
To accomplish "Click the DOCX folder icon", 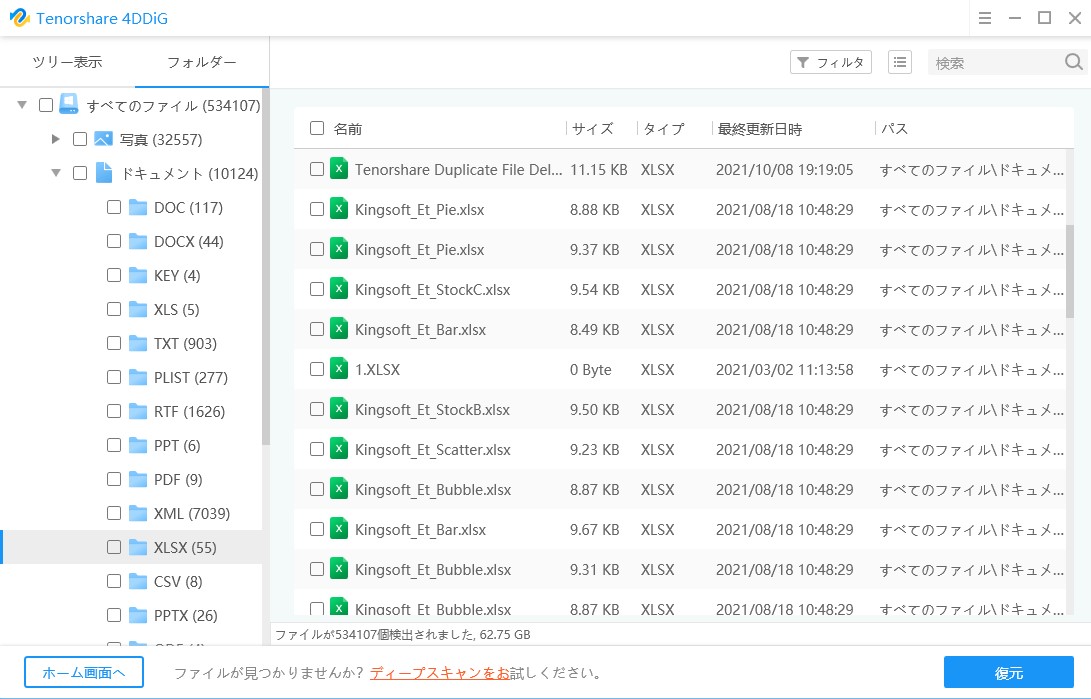I will pyautogui.click(x=138, y=241).
